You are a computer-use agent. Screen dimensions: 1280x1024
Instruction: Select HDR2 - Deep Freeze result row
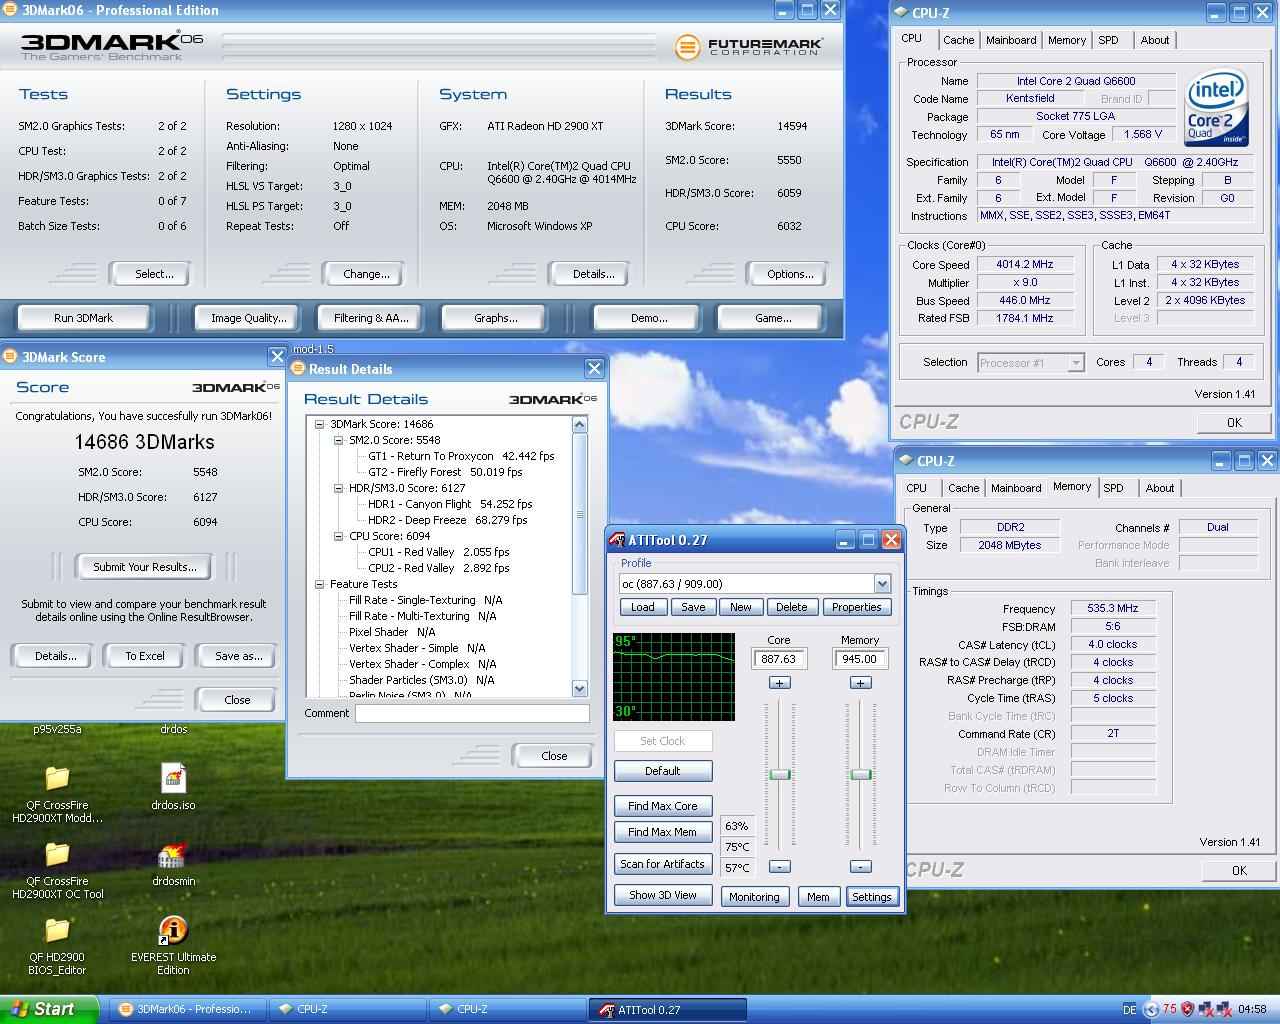447,520
